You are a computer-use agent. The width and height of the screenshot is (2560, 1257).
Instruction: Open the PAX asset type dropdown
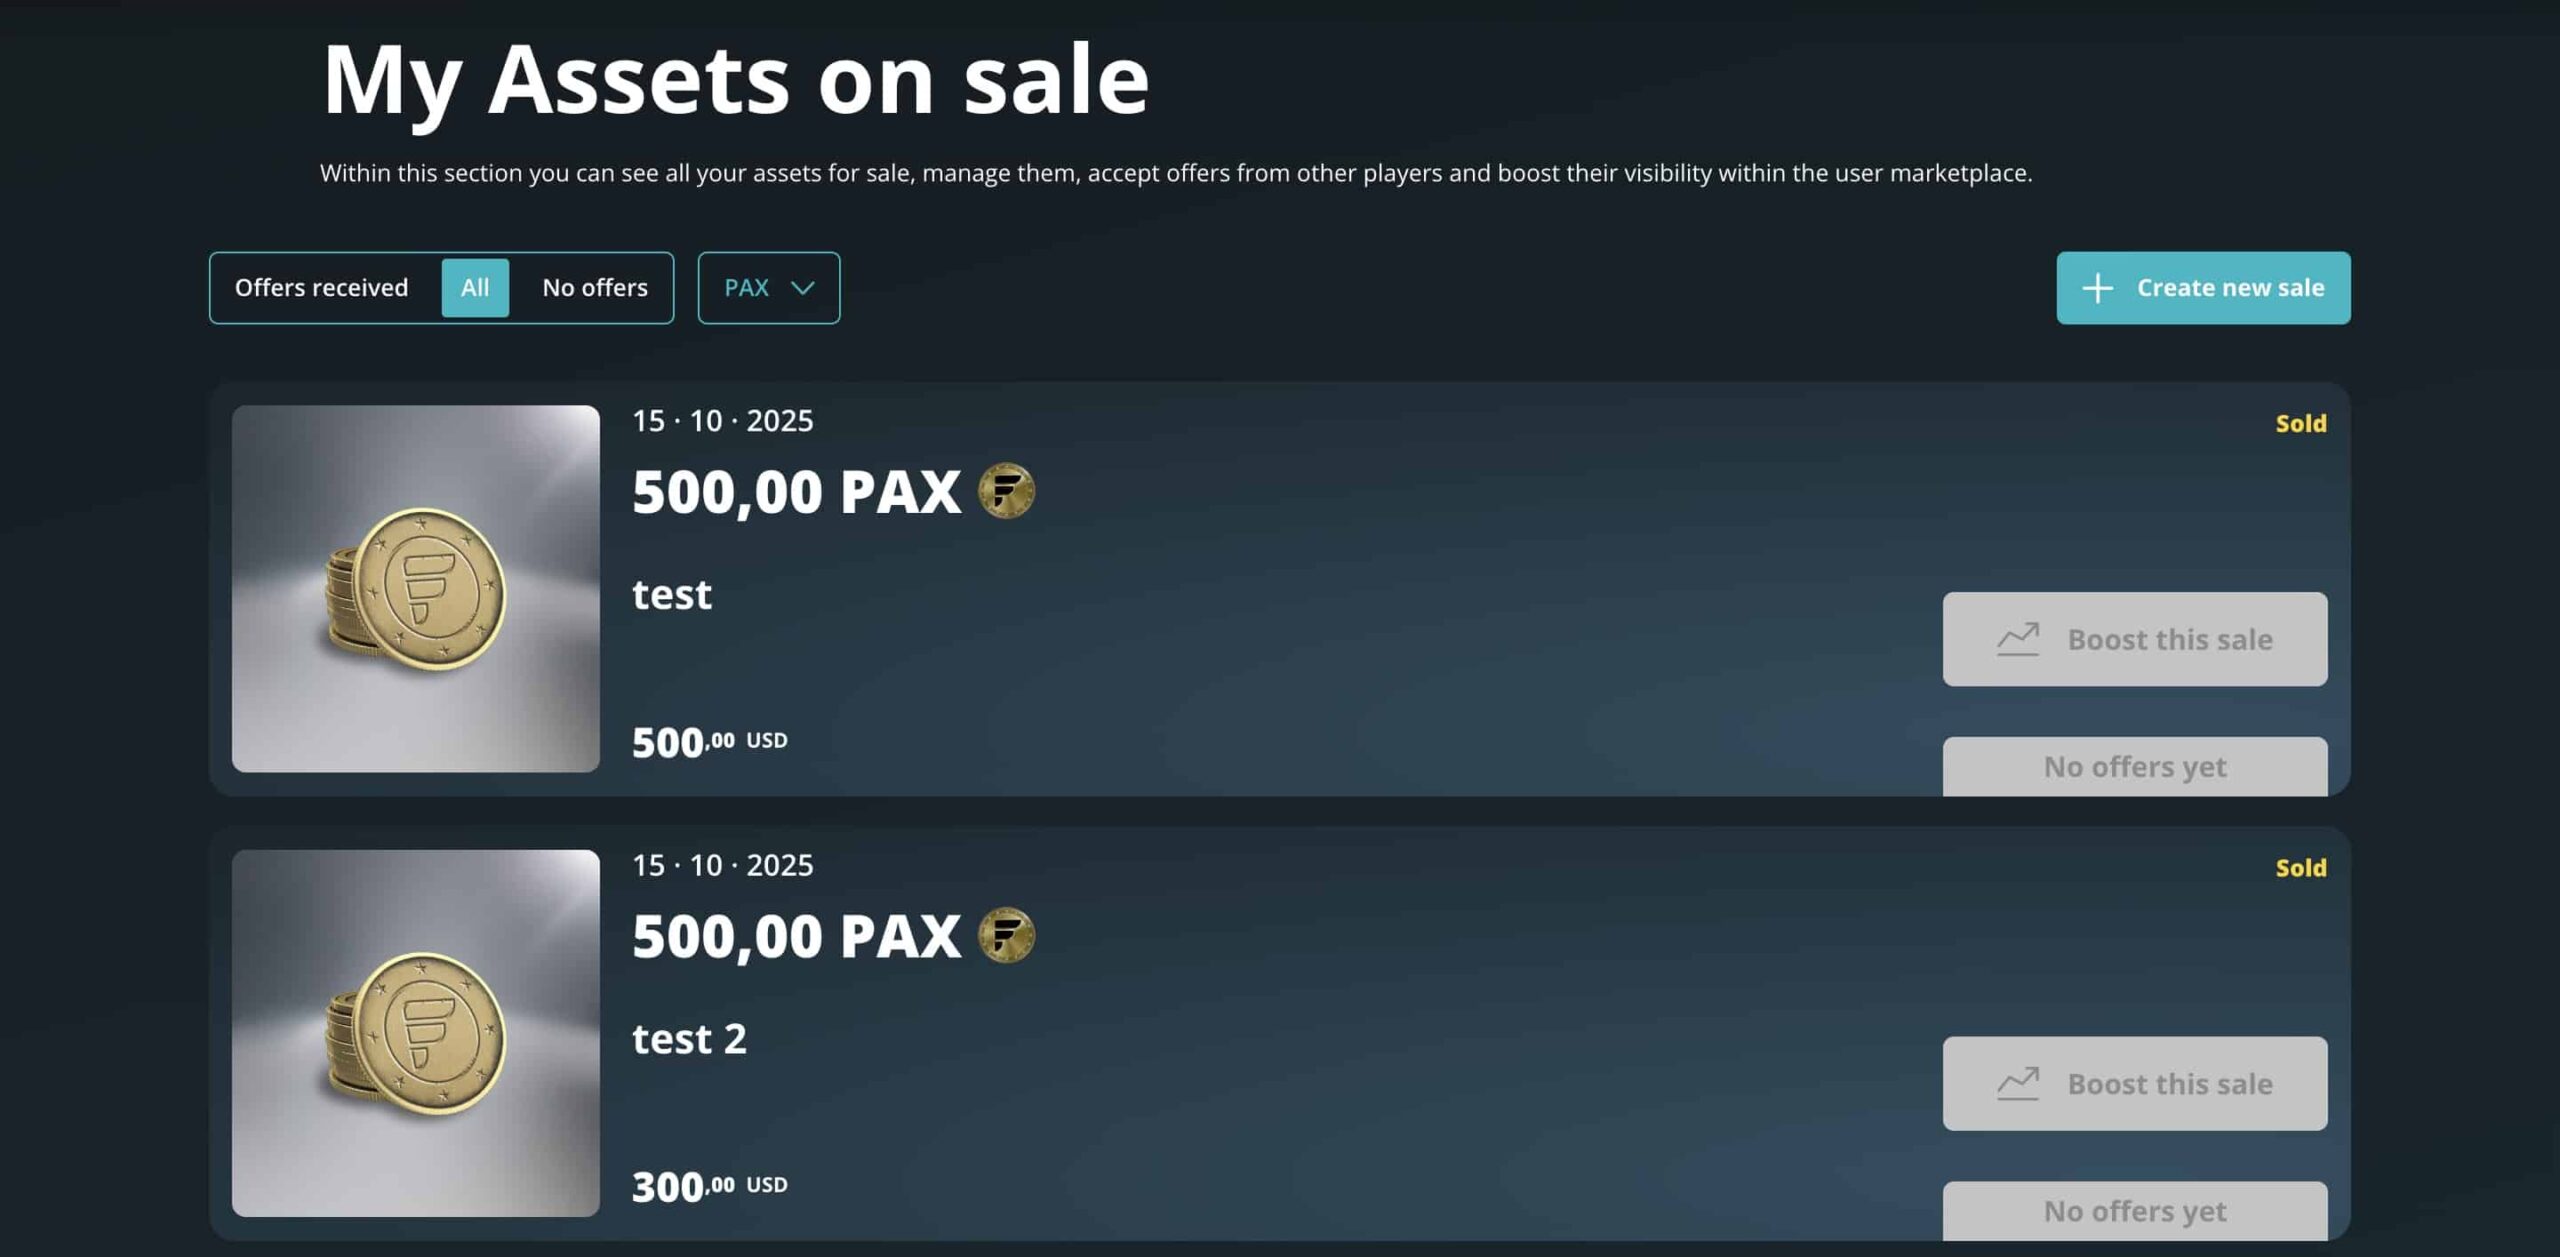point(768,288)
